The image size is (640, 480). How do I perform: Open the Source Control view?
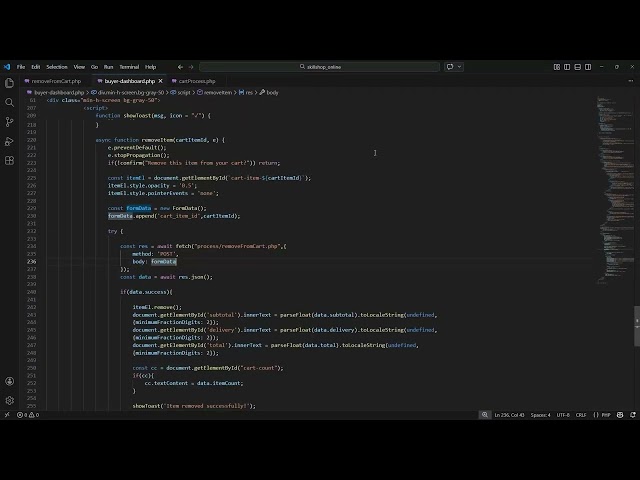[x=9, y=122]
